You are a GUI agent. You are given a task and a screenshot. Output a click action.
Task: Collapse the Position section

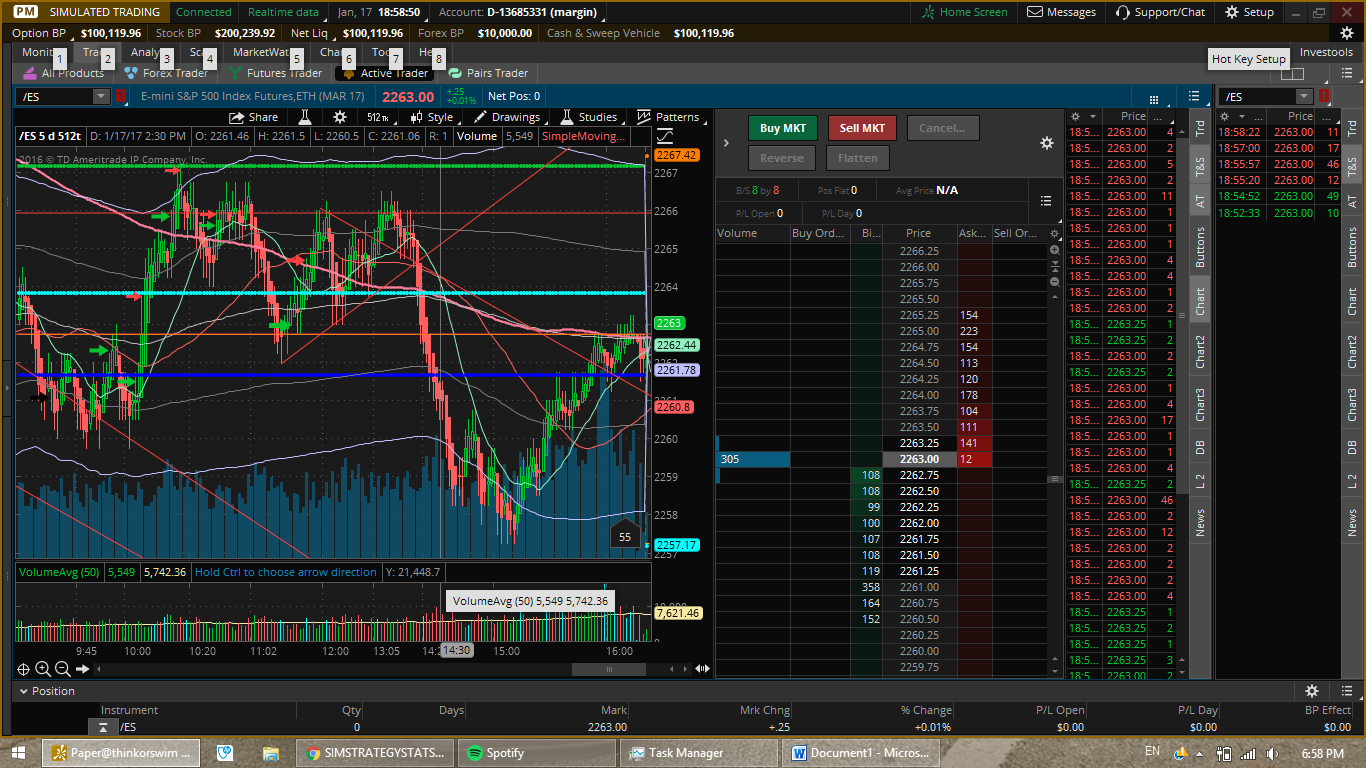point(23,691)
